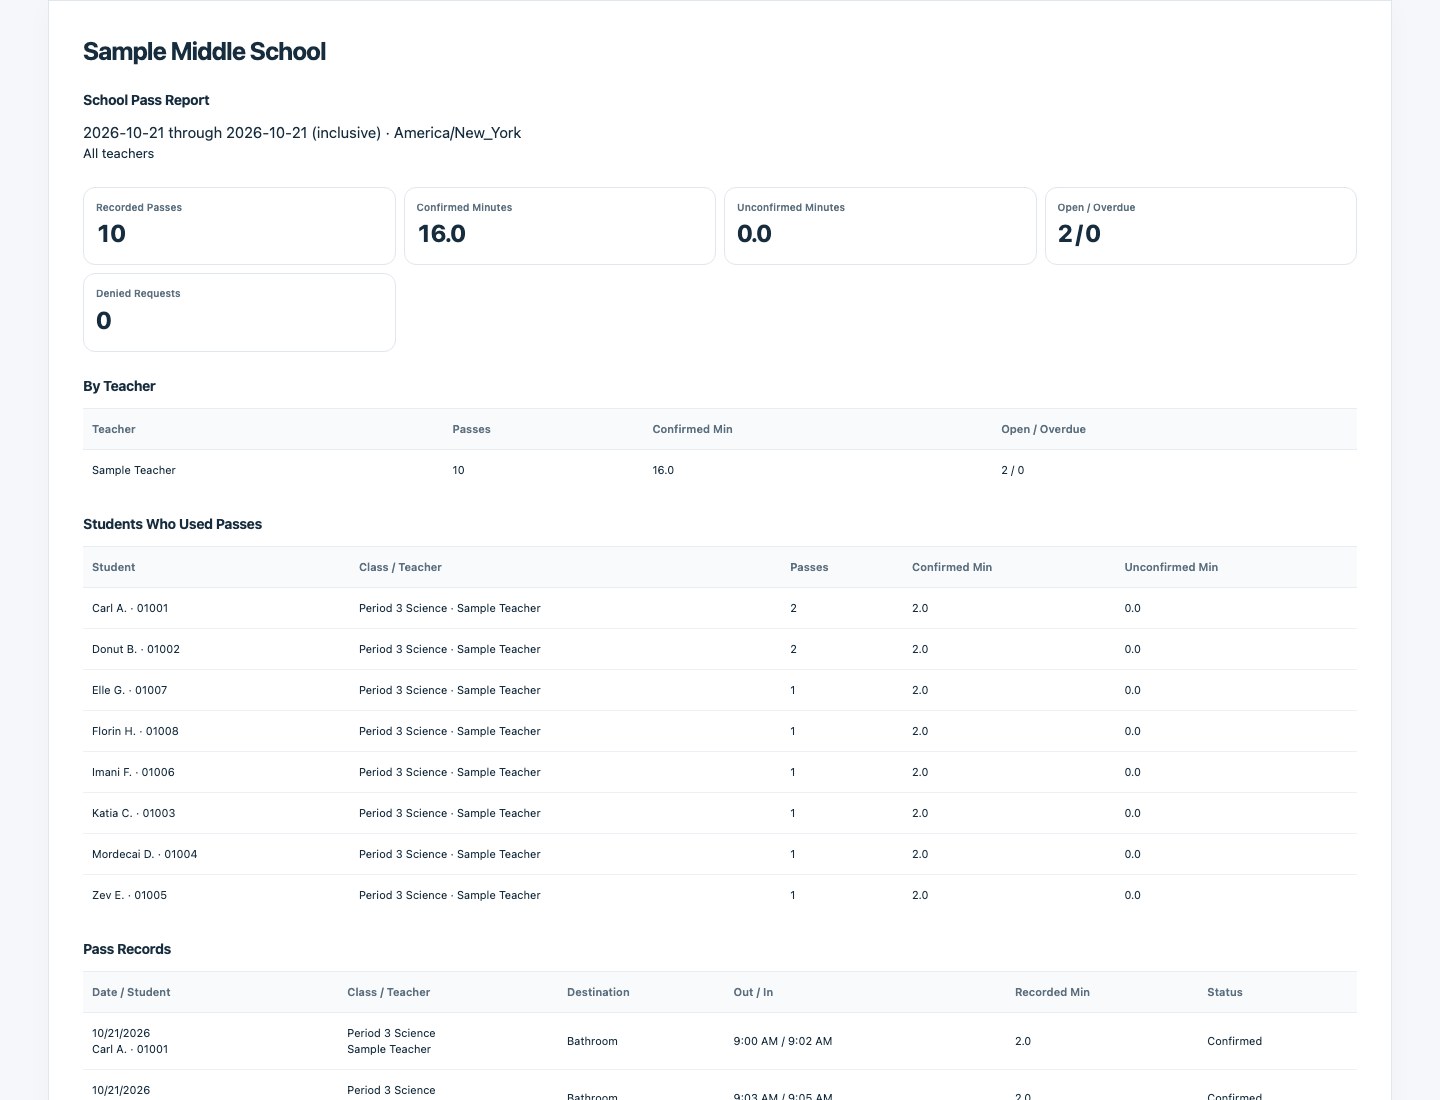Click the 2 / 0 cell in Sample Teacher's By Teacher row

tap(1012, 470)
